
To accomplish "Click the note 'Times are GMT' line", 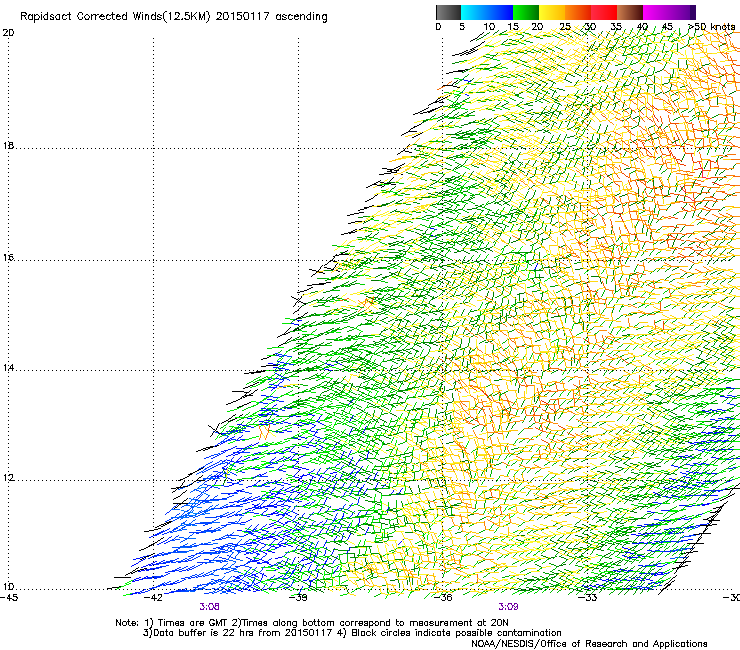I will pyautogui.click(x=311, y=623).
